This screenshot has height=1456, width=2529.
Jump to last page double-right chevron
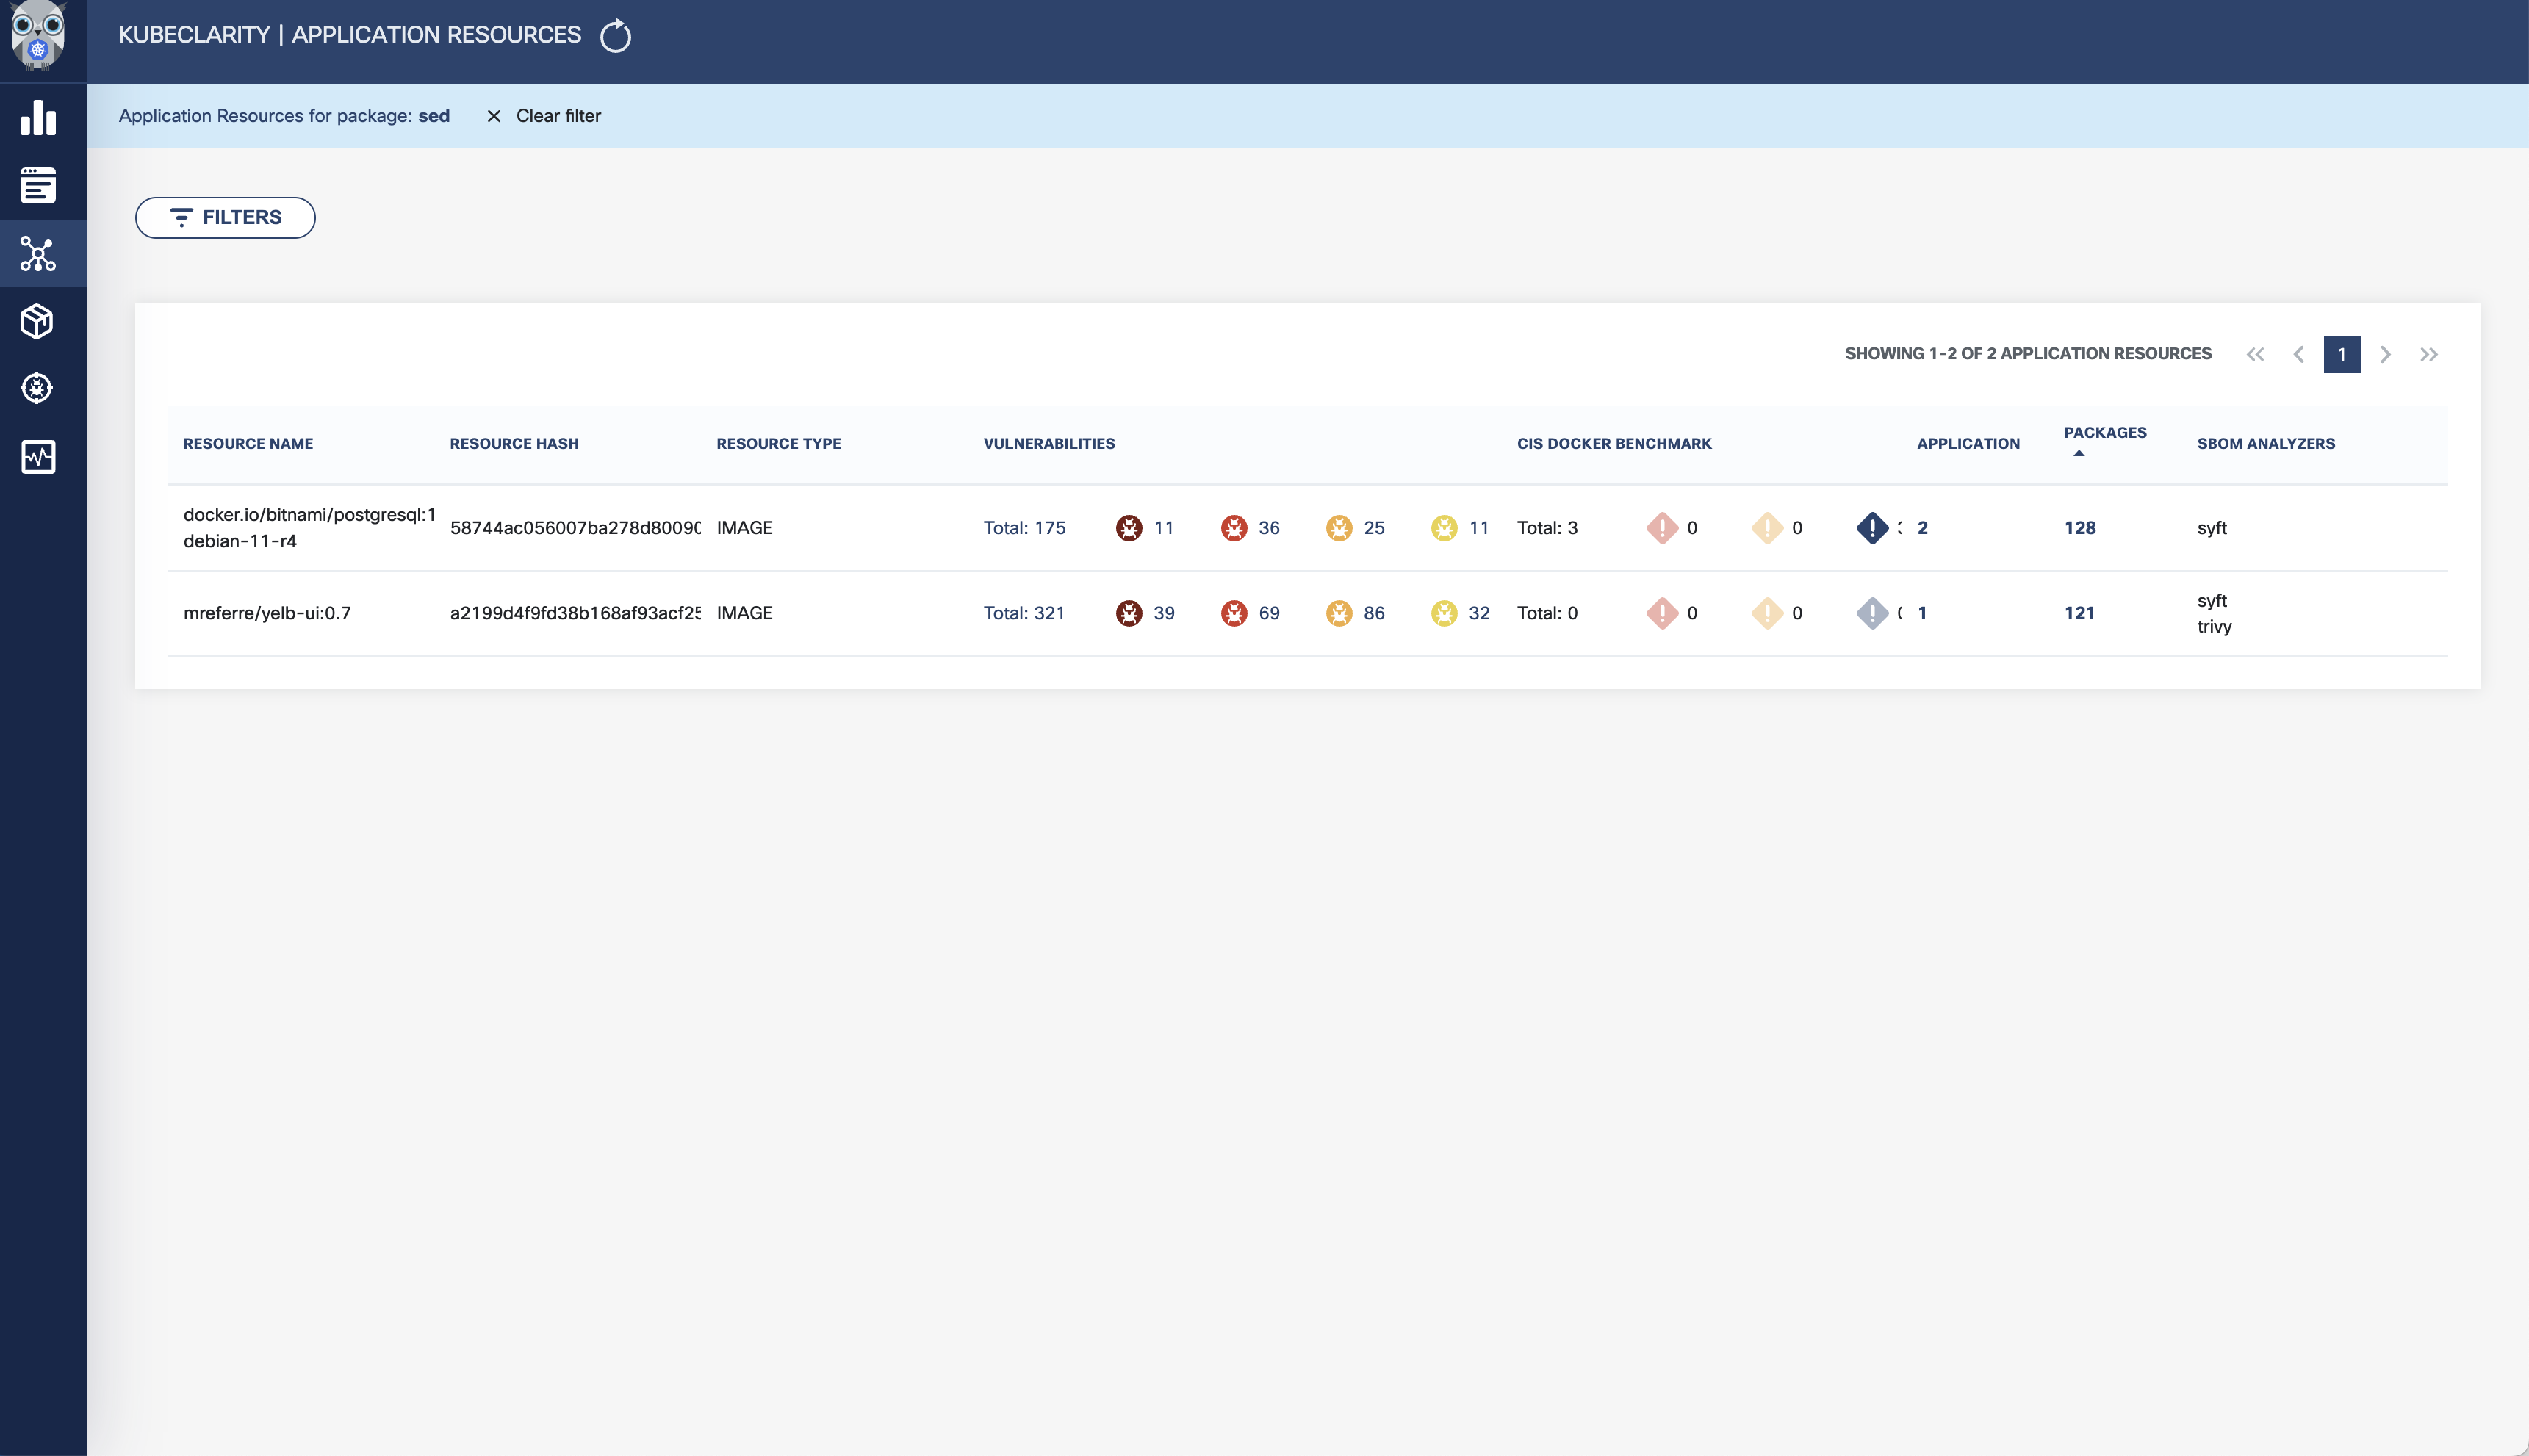2429,354
